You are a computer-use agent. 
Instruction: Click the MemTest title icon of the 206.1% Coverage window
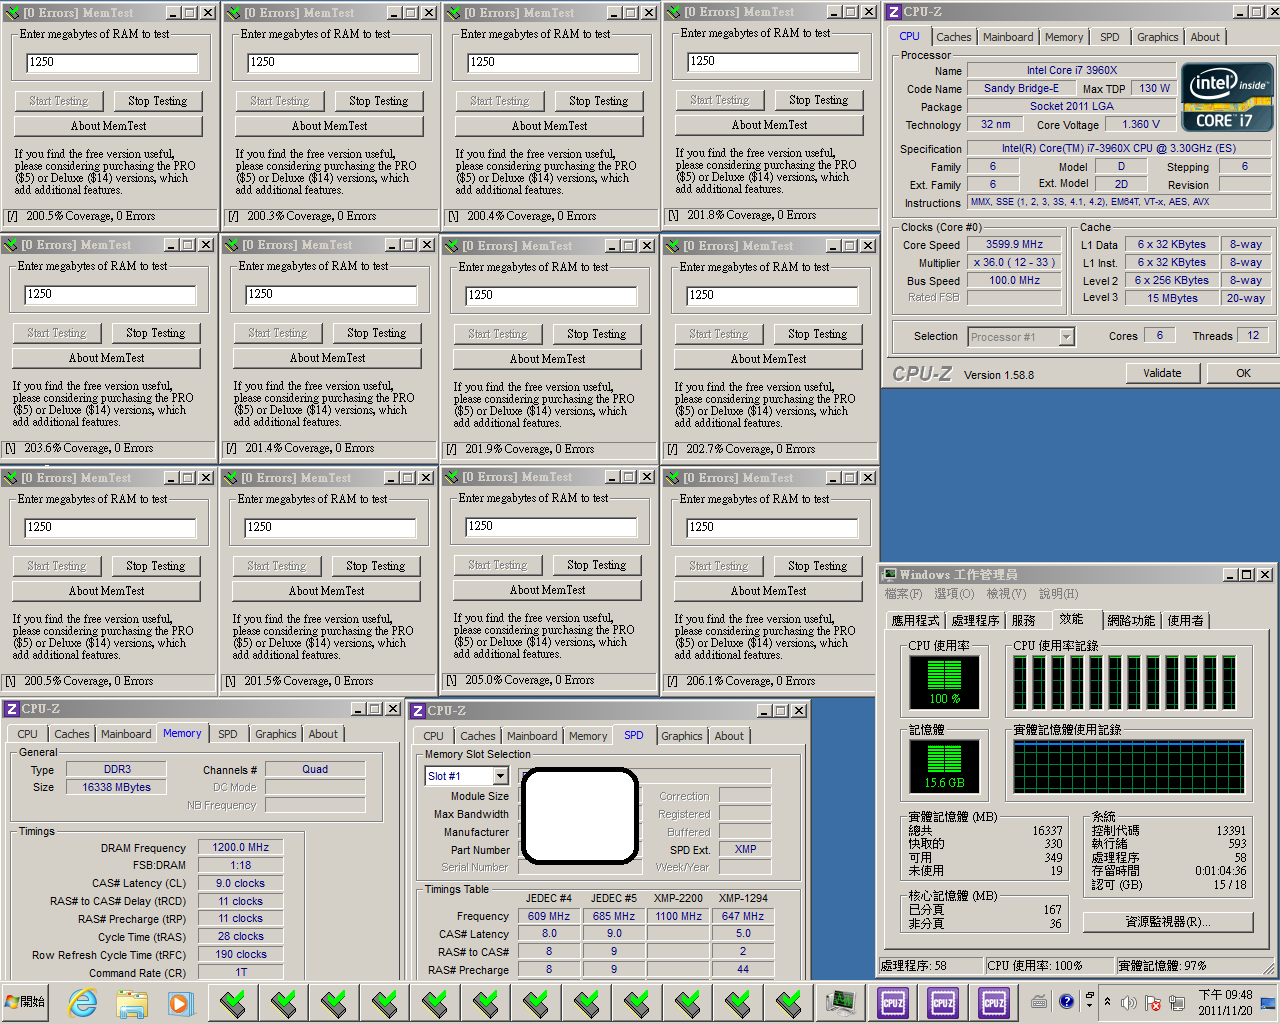(672, 478)
